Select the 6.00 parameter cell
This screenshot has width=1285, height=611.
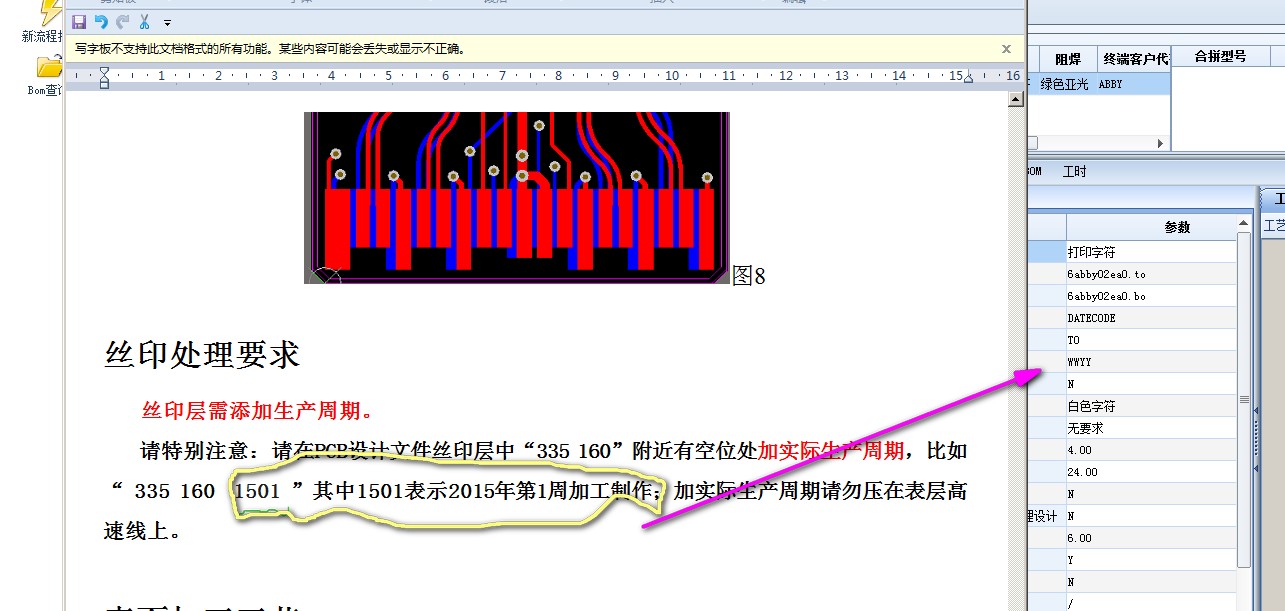coord(1152,538)
